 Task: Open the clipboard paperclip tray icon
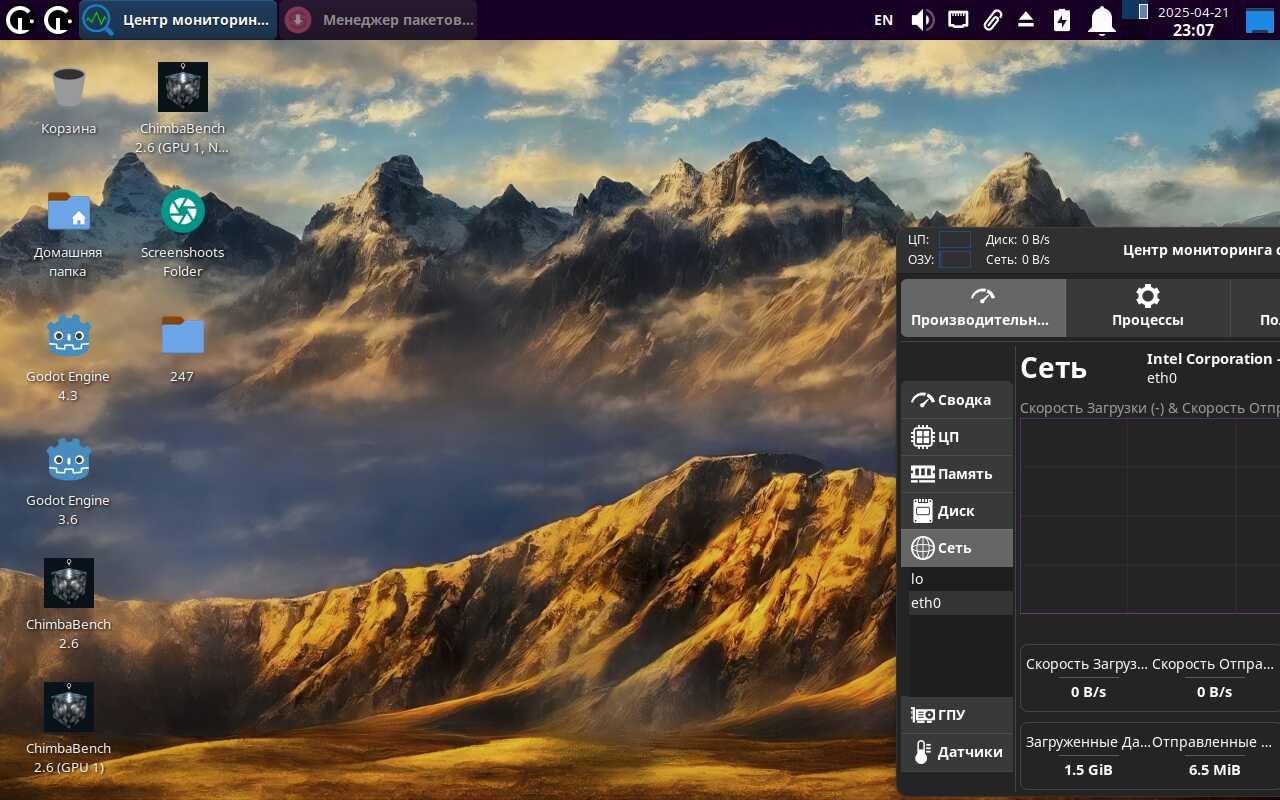click(992, 19)
